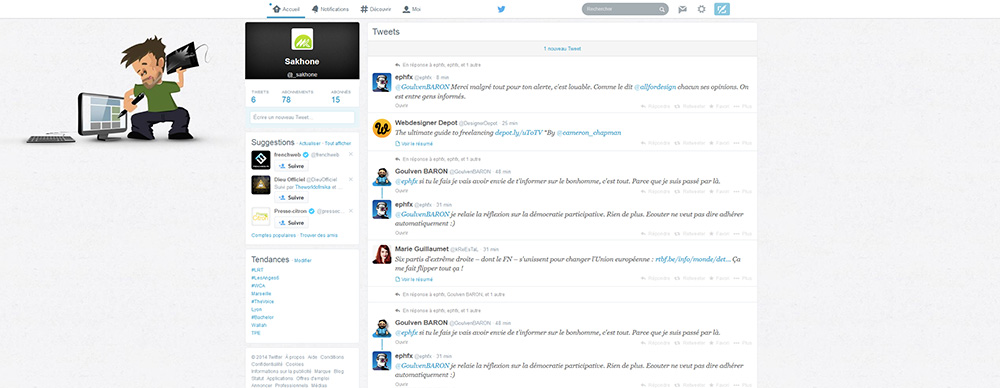Click Modifier next to Tendances
1000x388 pixels.
point(303,261)
